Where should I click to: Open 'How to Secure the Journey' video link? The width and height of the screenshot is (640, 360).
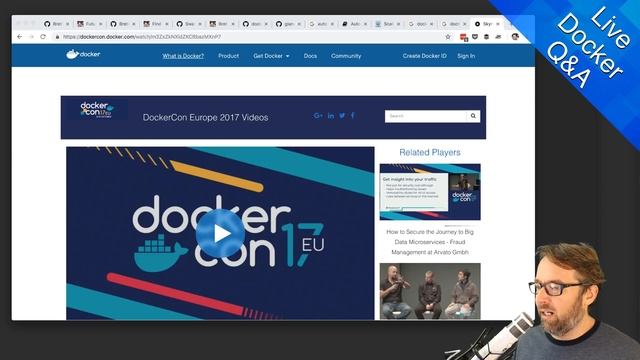pos(430,242)
